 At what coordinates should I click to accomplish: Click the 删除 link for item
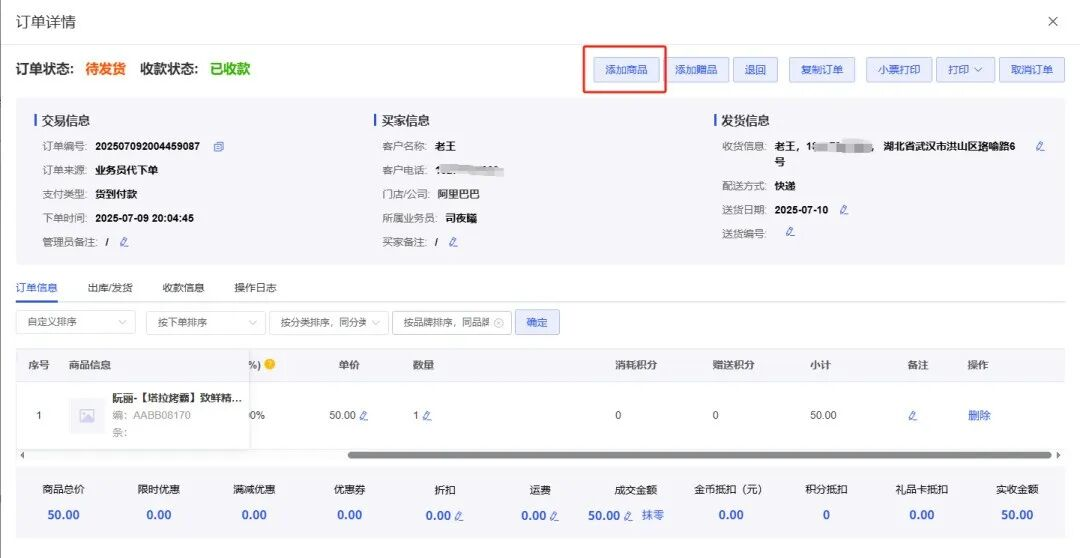(979, 415)
